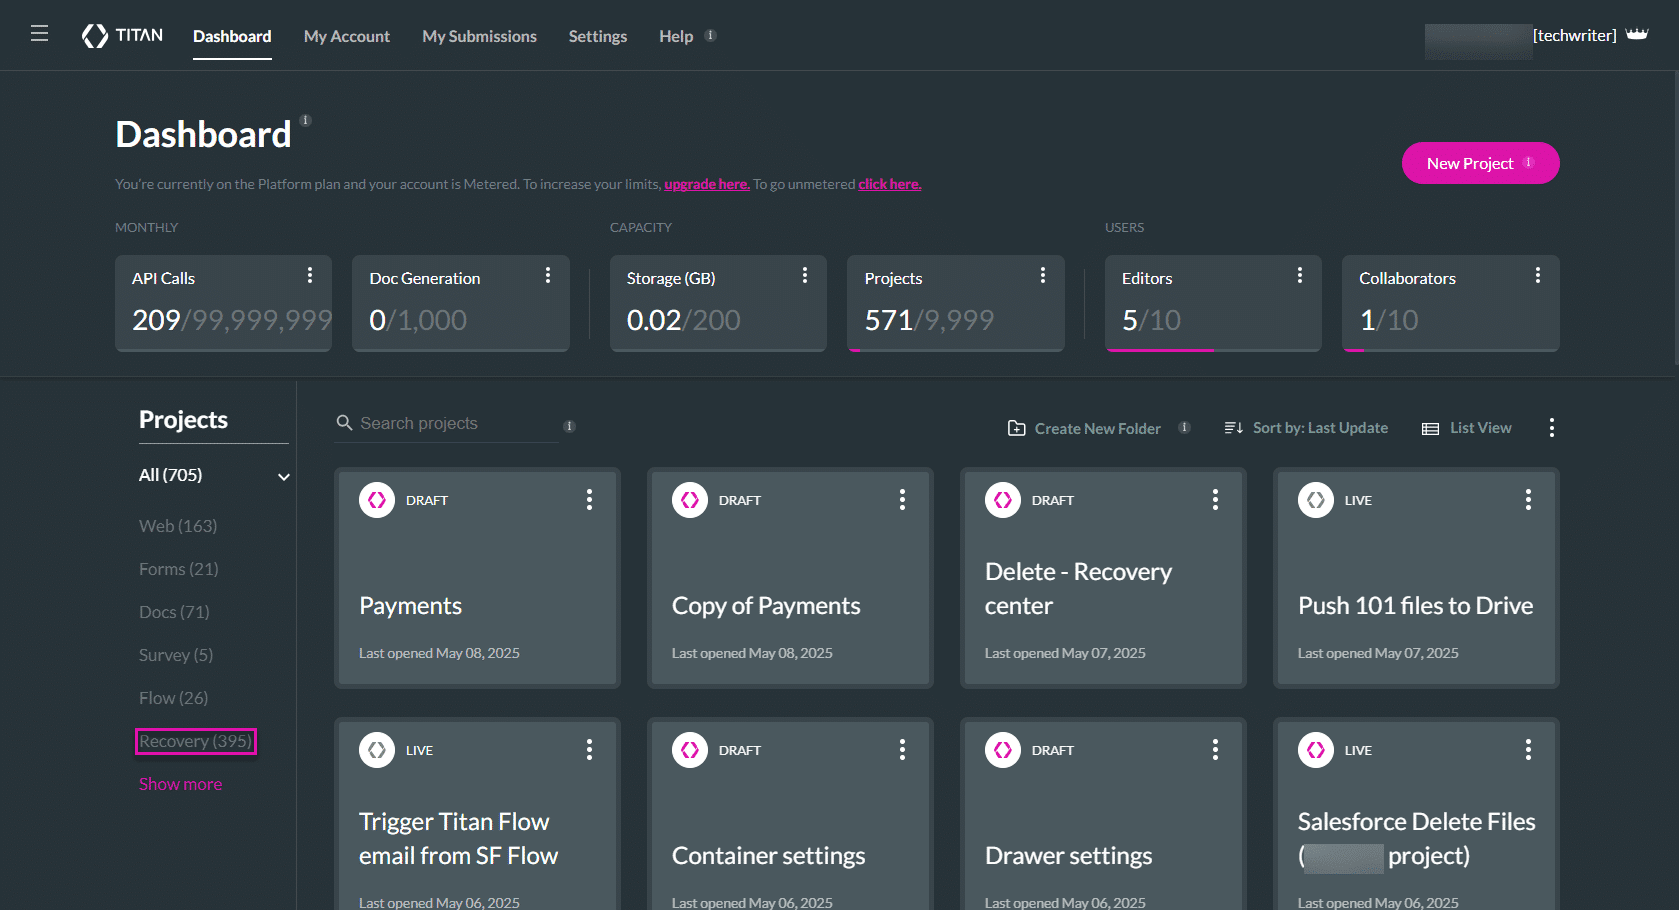Open the API Calls kebab menu

pos(310,276)
